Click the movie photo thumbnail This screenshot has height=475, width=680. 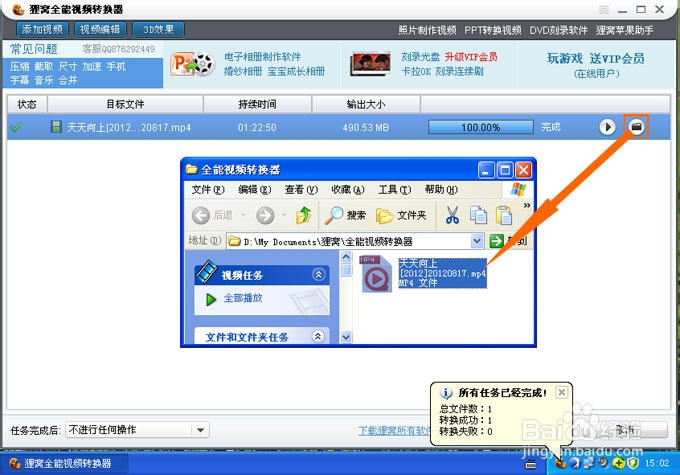(x=370, y=64)
